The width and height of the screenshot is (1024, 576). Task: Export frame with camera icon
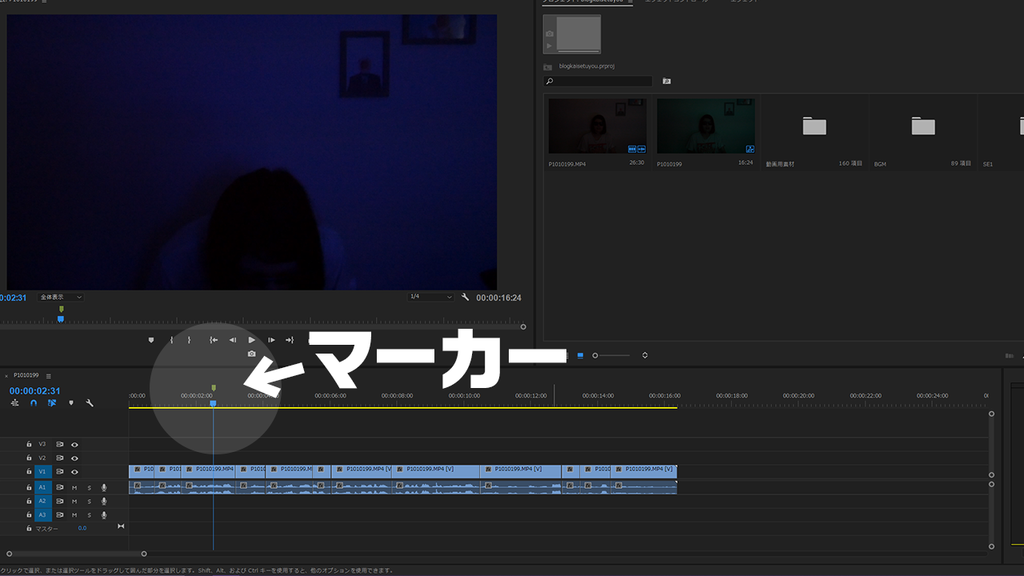coord(252,354)
